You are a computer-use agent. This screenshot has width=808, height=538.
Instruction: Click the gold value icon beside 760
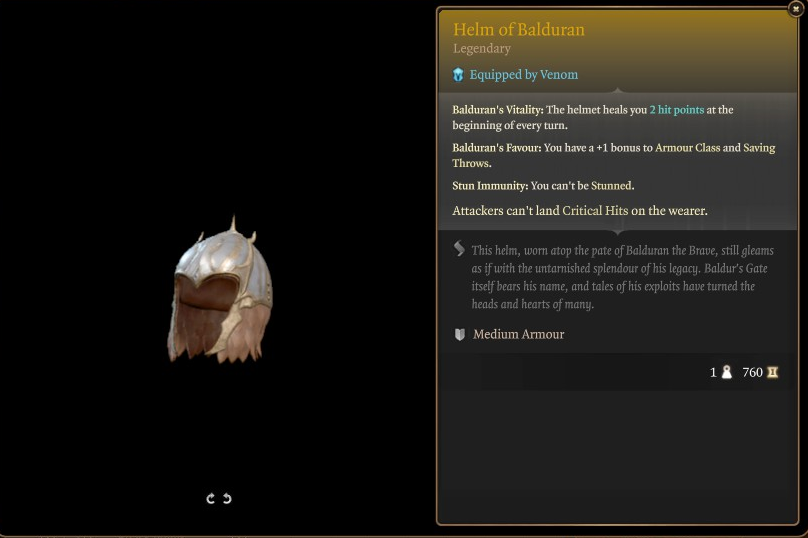[772, 372]
